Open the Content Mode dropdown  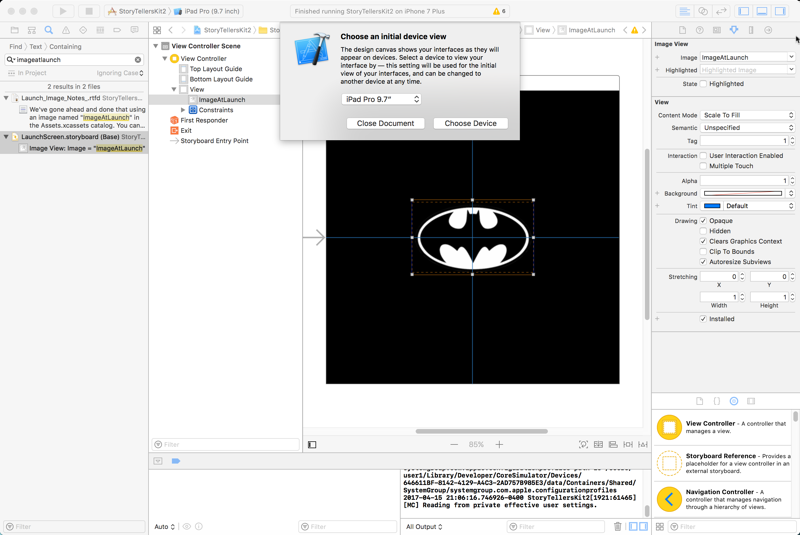[747, 115]
